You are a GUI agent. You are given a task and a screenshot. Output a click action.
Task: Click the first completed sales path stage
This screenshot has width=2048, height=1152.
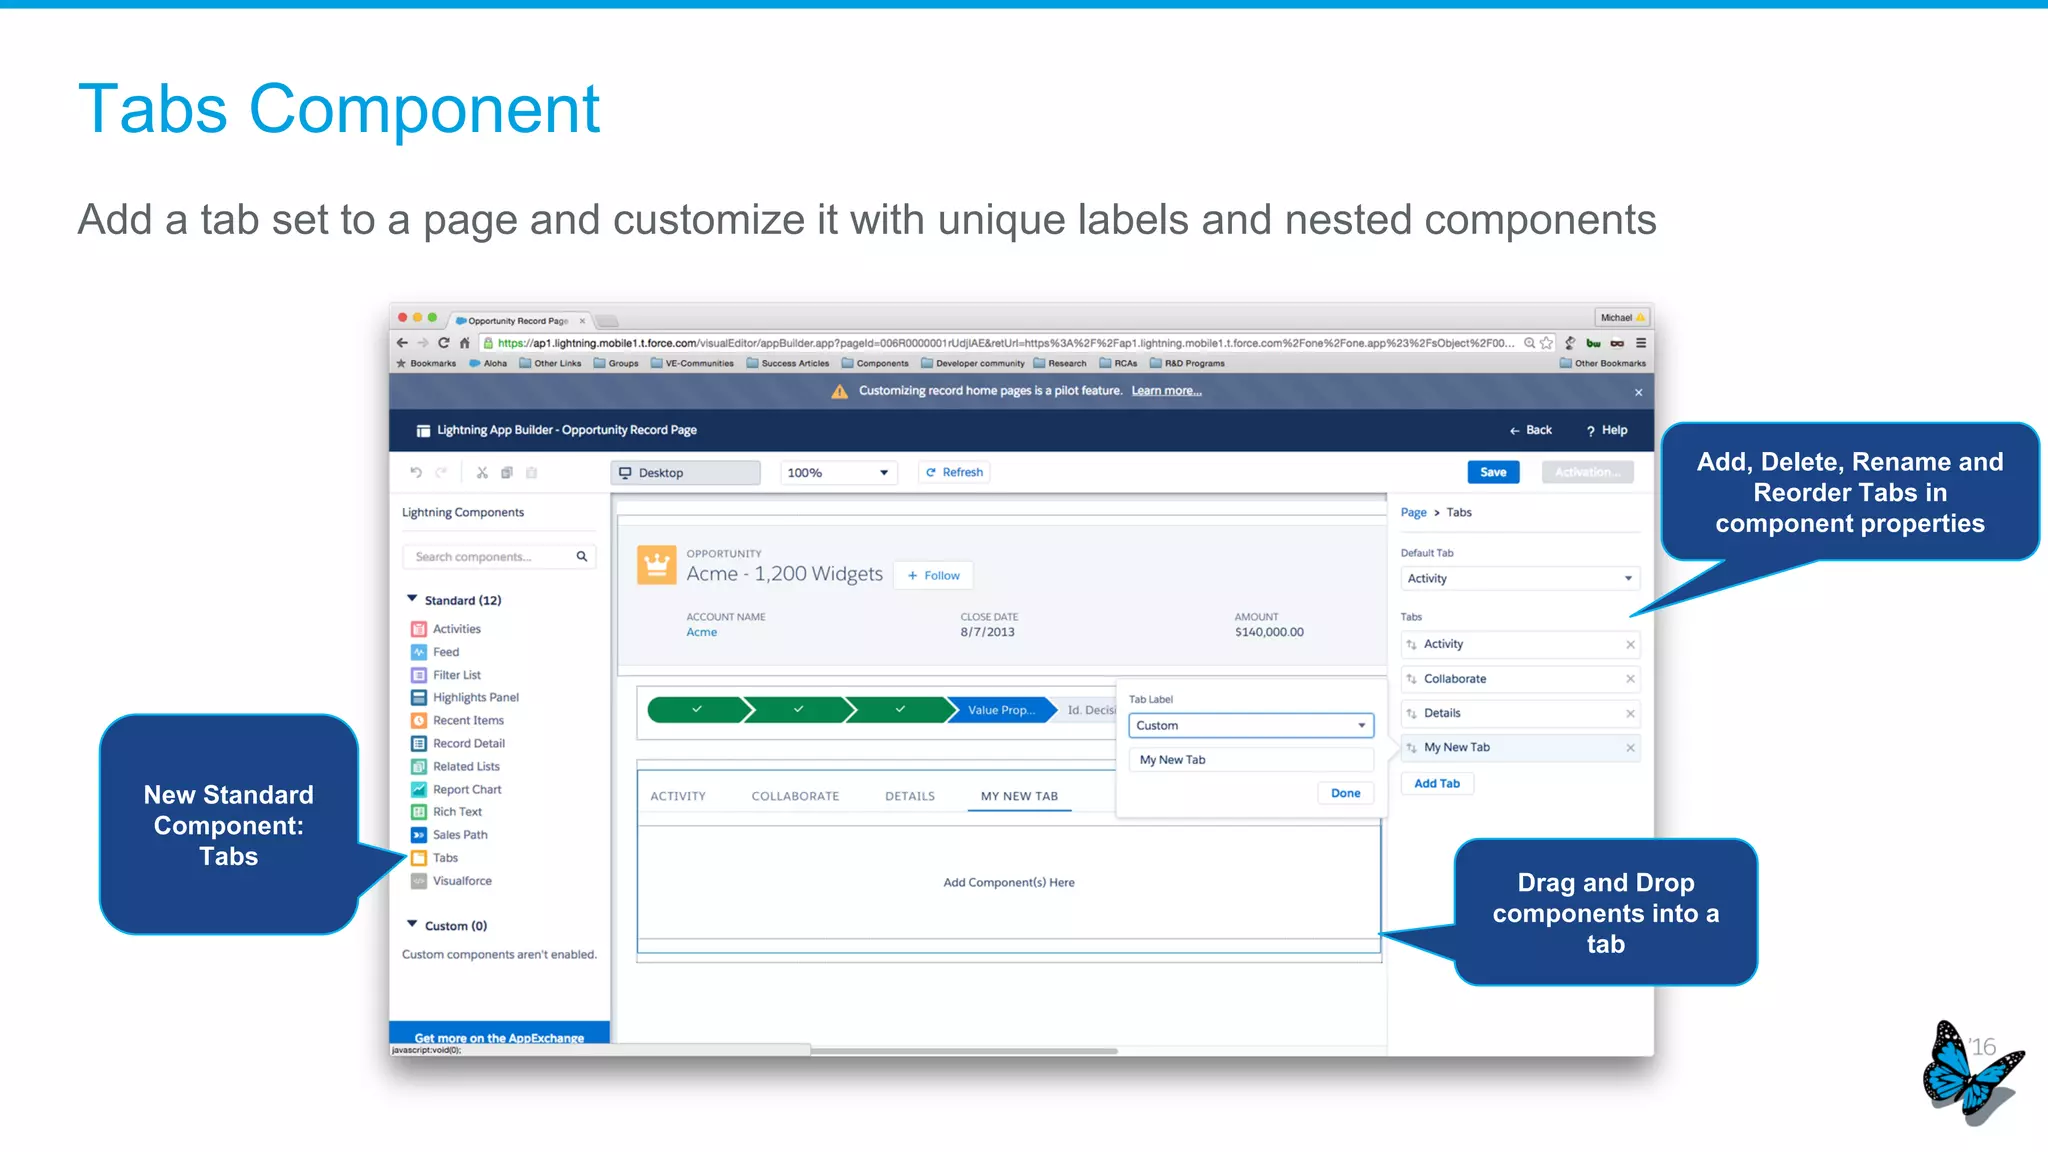pos(697,710)
